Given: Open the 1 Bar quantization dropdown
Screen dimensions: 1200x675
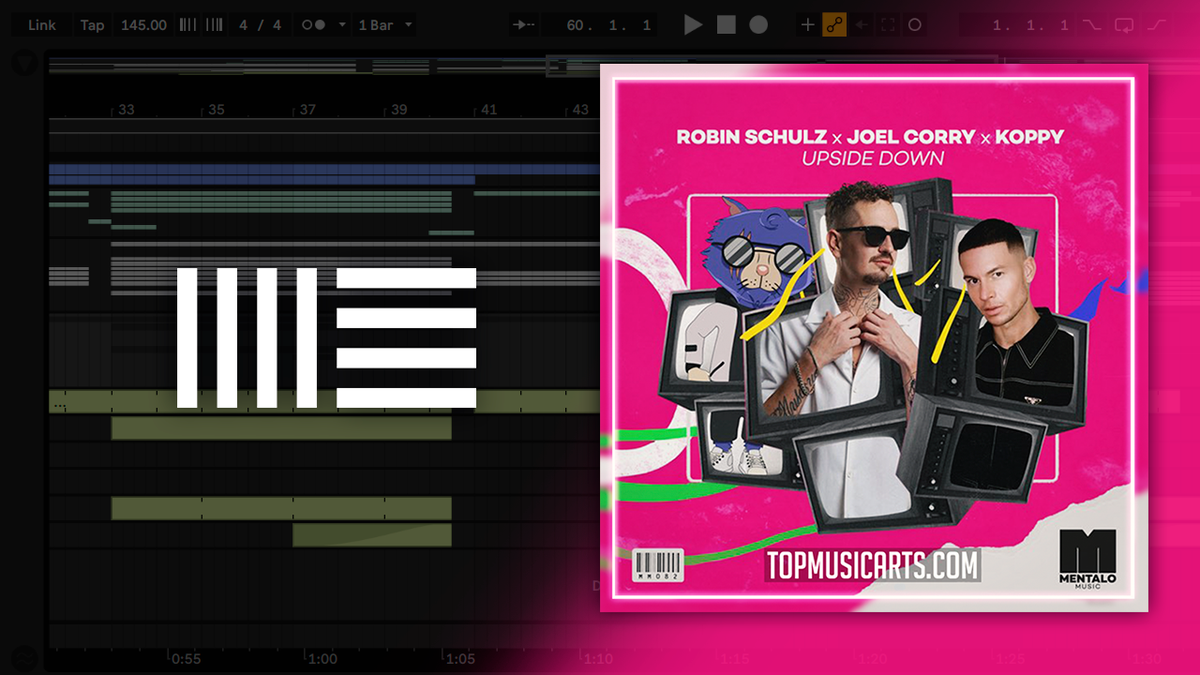Looking at the screenshot, I should [x=383, y=24].
